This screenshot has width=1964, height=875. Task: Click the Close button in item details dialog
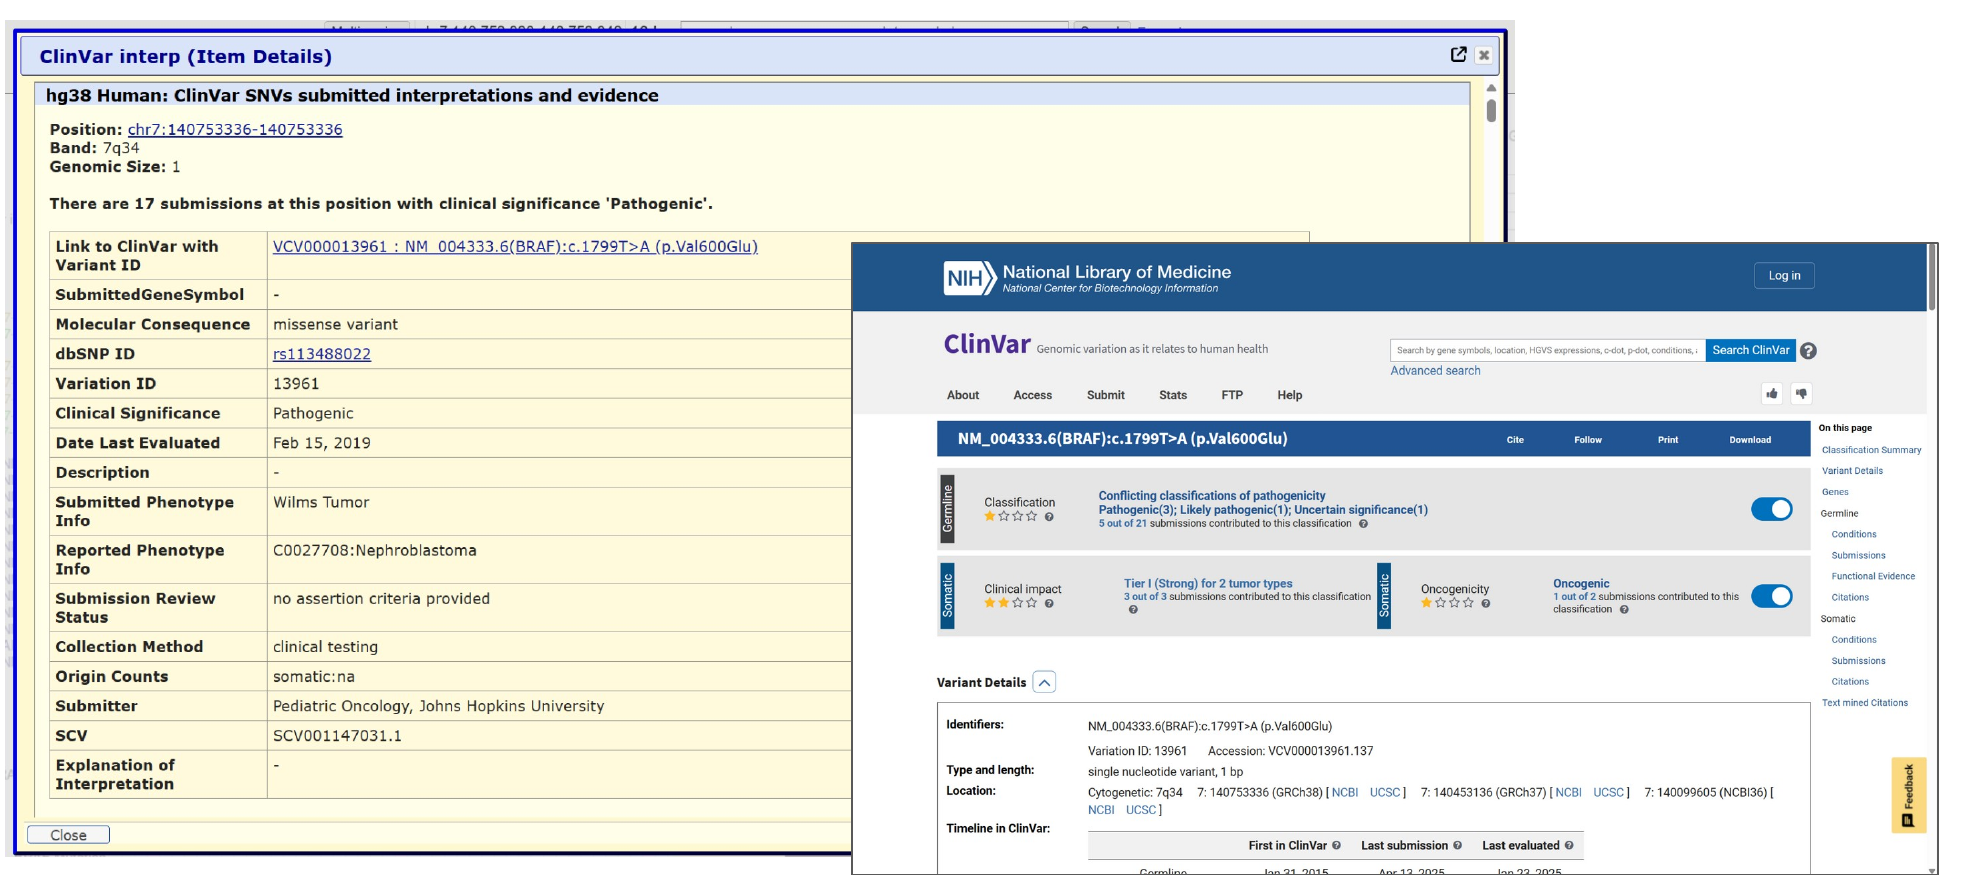pyautogui.click(x=68, y=835)
